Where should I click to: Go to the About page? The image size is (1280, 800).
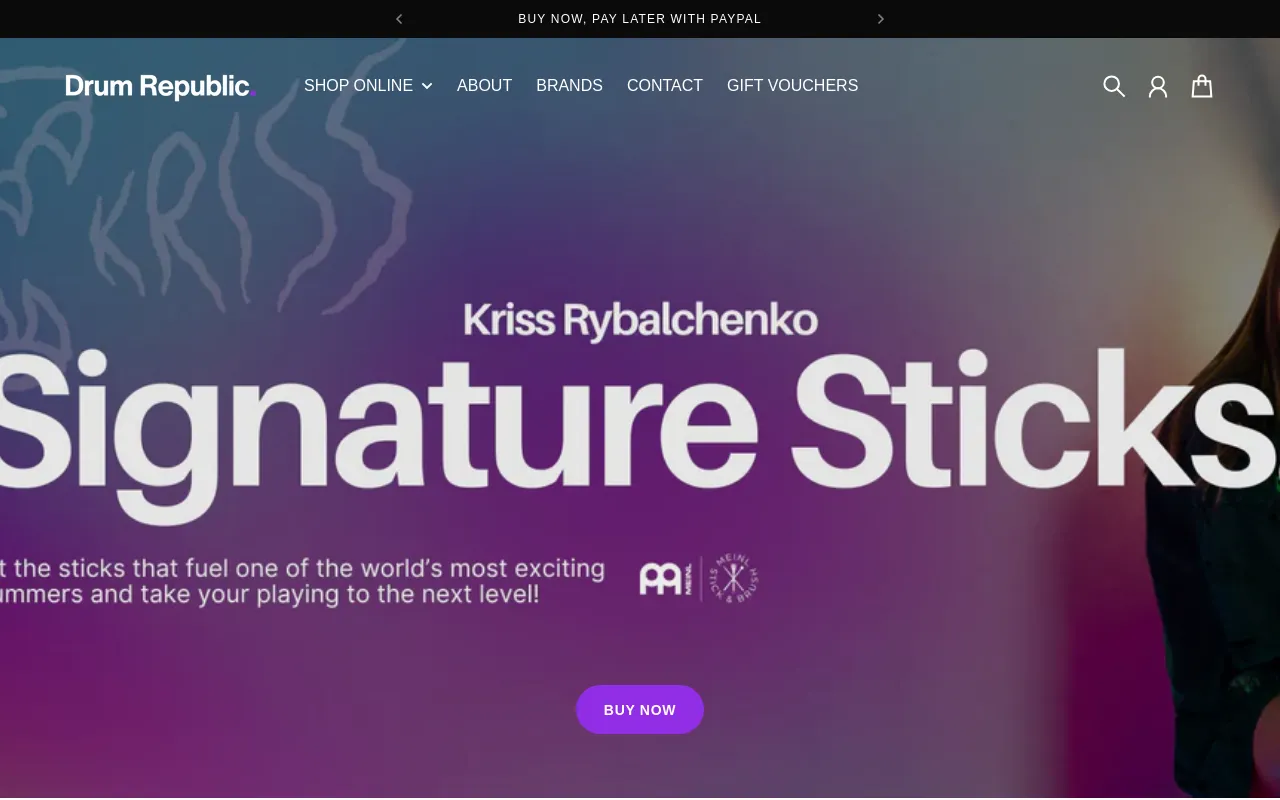point(484,86)
